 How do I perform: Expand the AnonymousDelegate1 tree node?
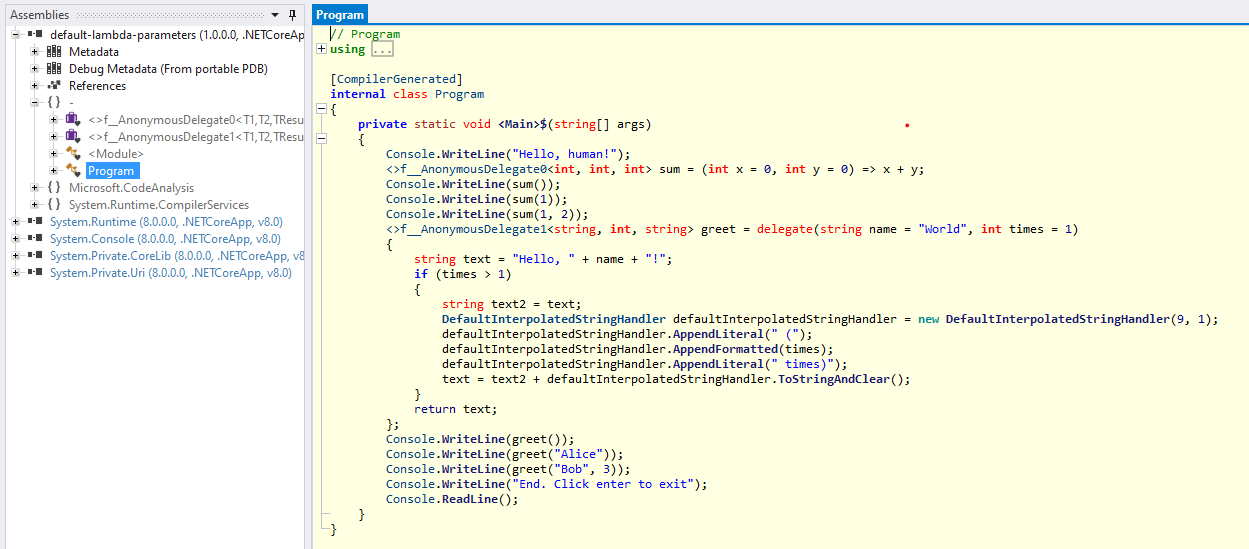pos(54,137)
